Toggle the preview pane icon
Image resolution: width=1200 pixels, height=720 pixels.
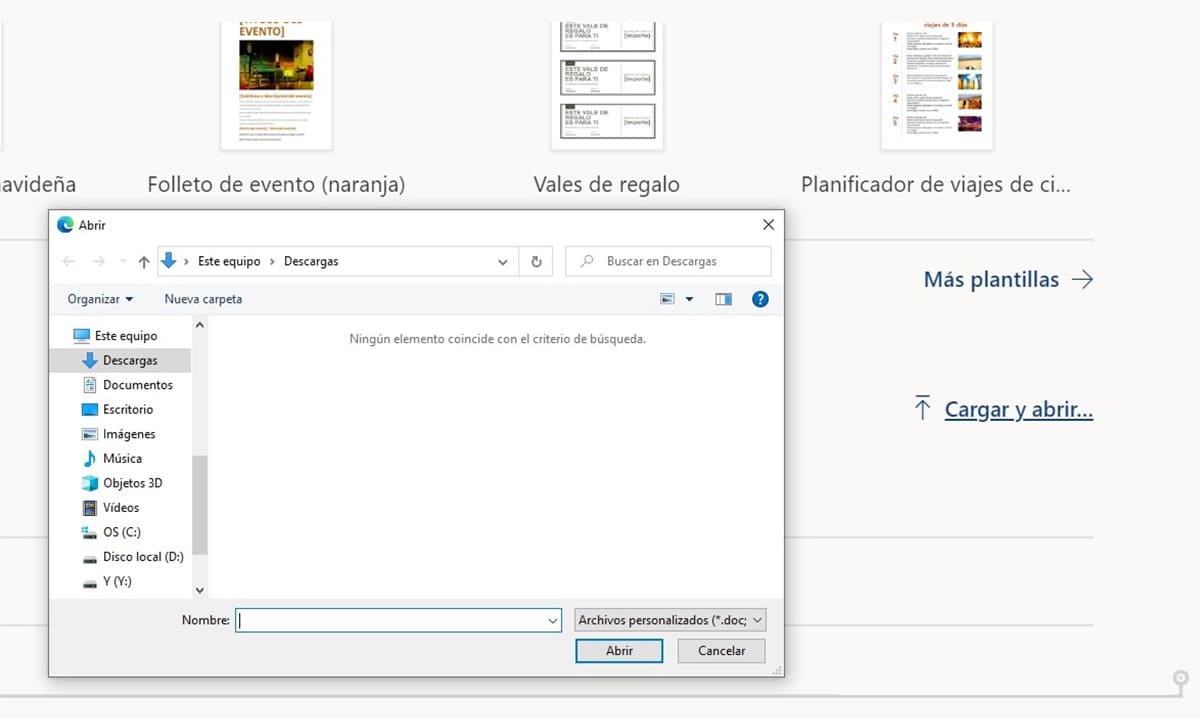click(x=723, y=299)
